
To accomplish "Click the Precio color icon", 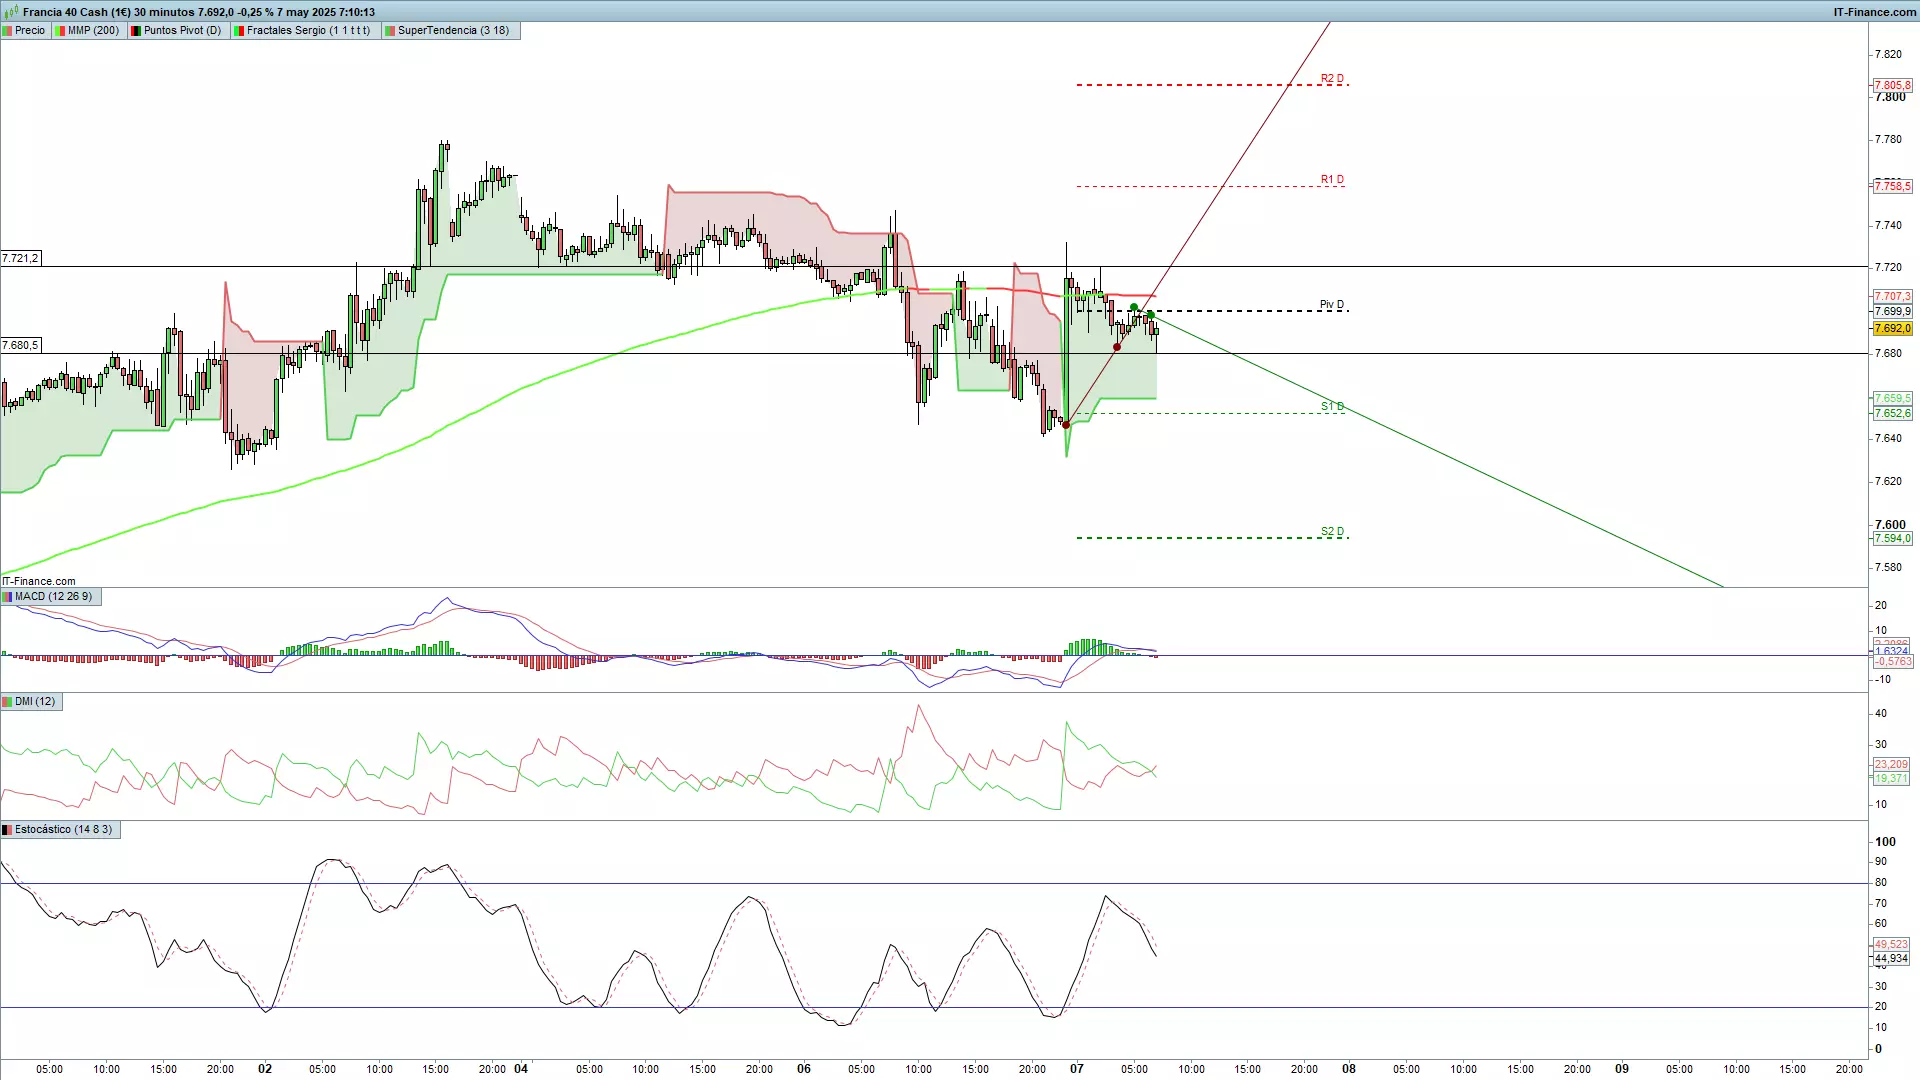I will (x=8, y=30).
